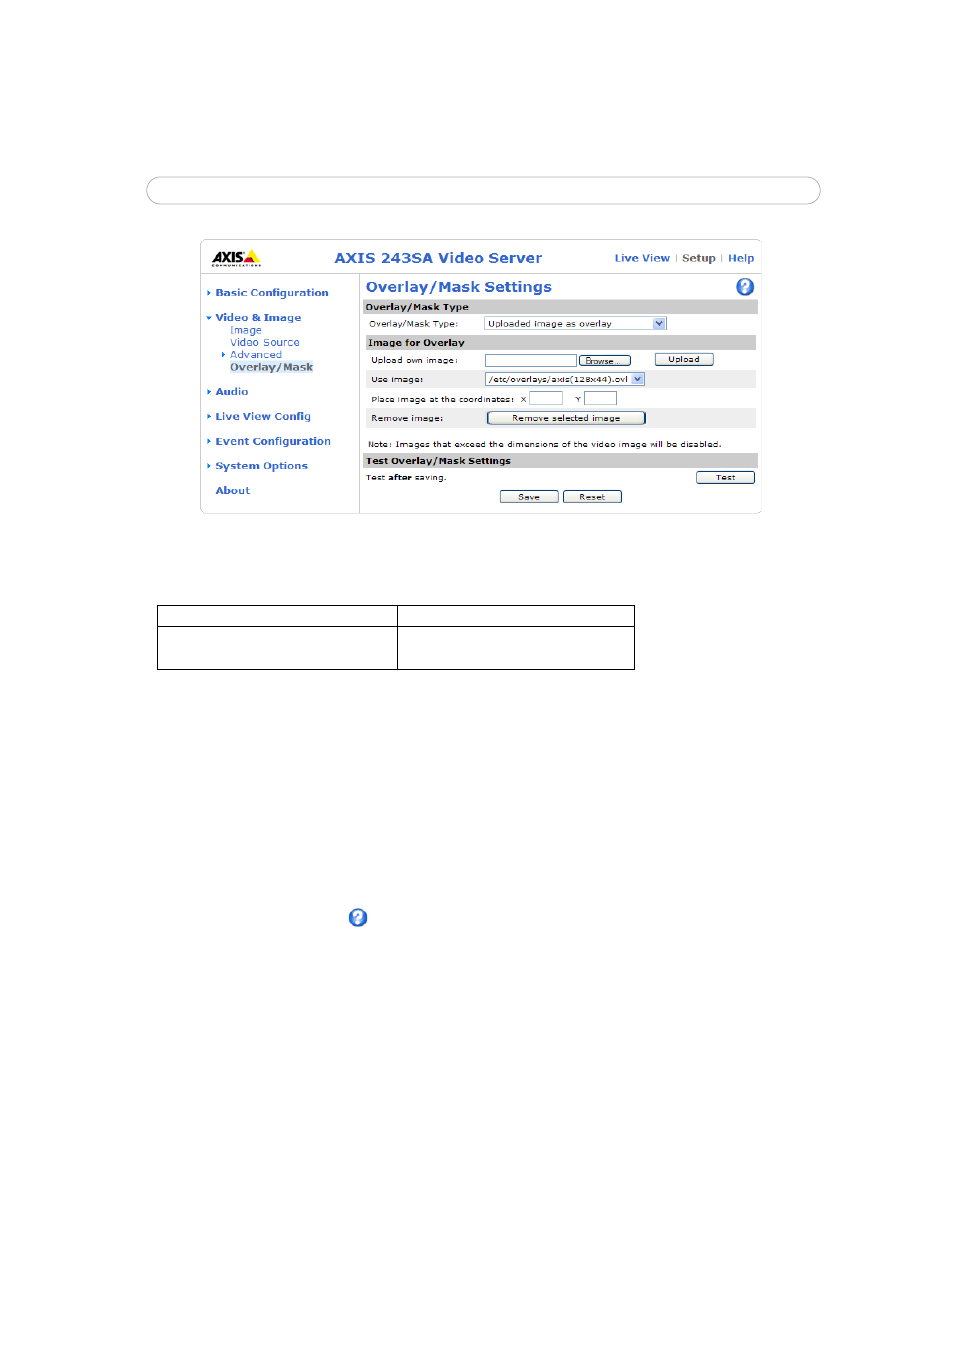Screen dimensions: 954x1350
Task: Click the note about images exceeding video dimensions
Action: pos(544,444)
